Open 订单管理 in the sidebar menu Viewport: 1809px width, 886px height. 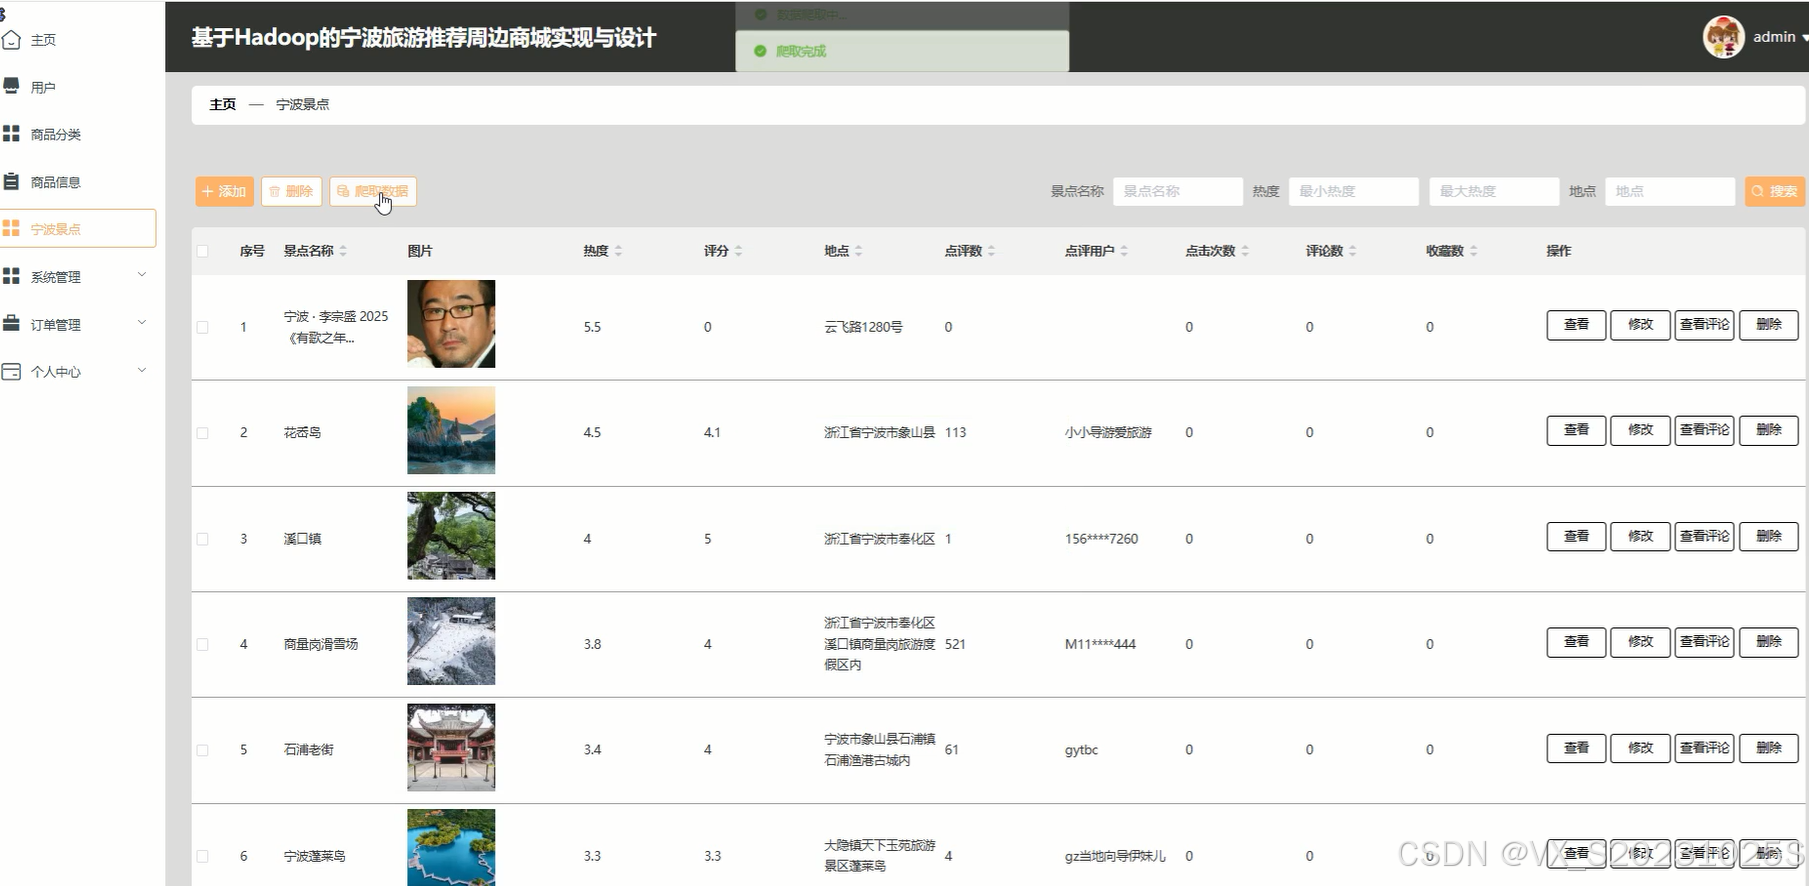(56, 324)
